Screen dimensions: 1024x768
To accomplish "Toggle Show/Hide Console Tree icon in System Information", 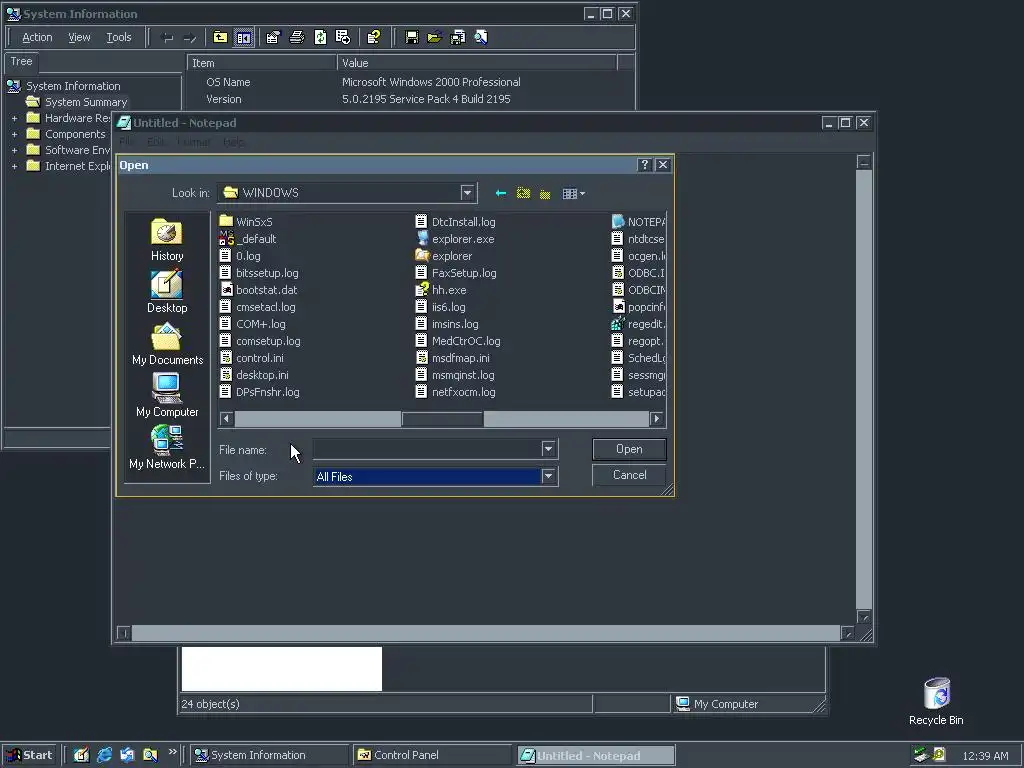I will coord(244,37).
